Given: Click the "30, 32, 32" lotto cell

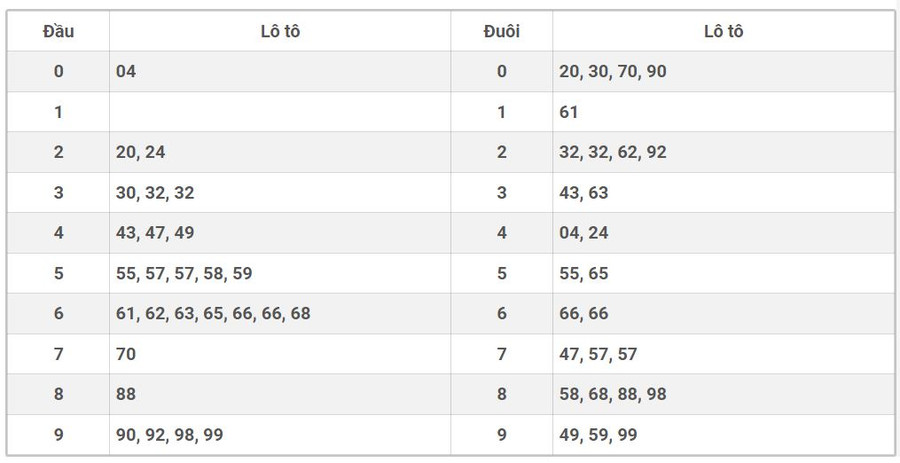Looking at the screenshot, I should 155,192.
